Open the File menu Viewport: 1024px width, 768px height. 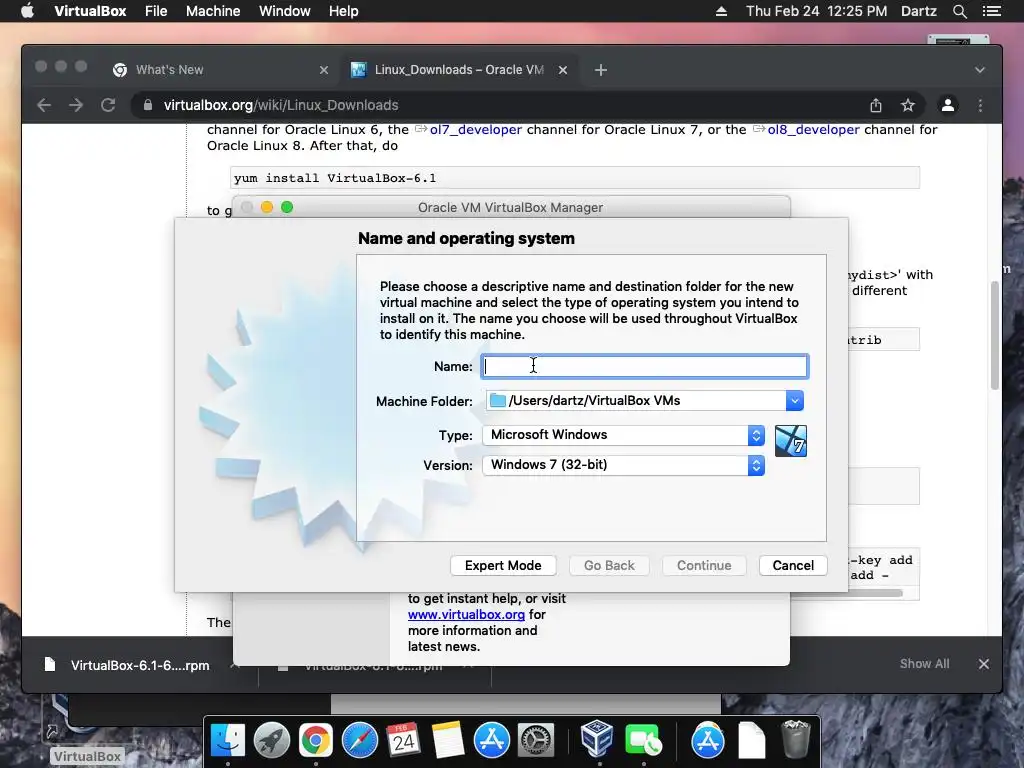coord(156,11)
